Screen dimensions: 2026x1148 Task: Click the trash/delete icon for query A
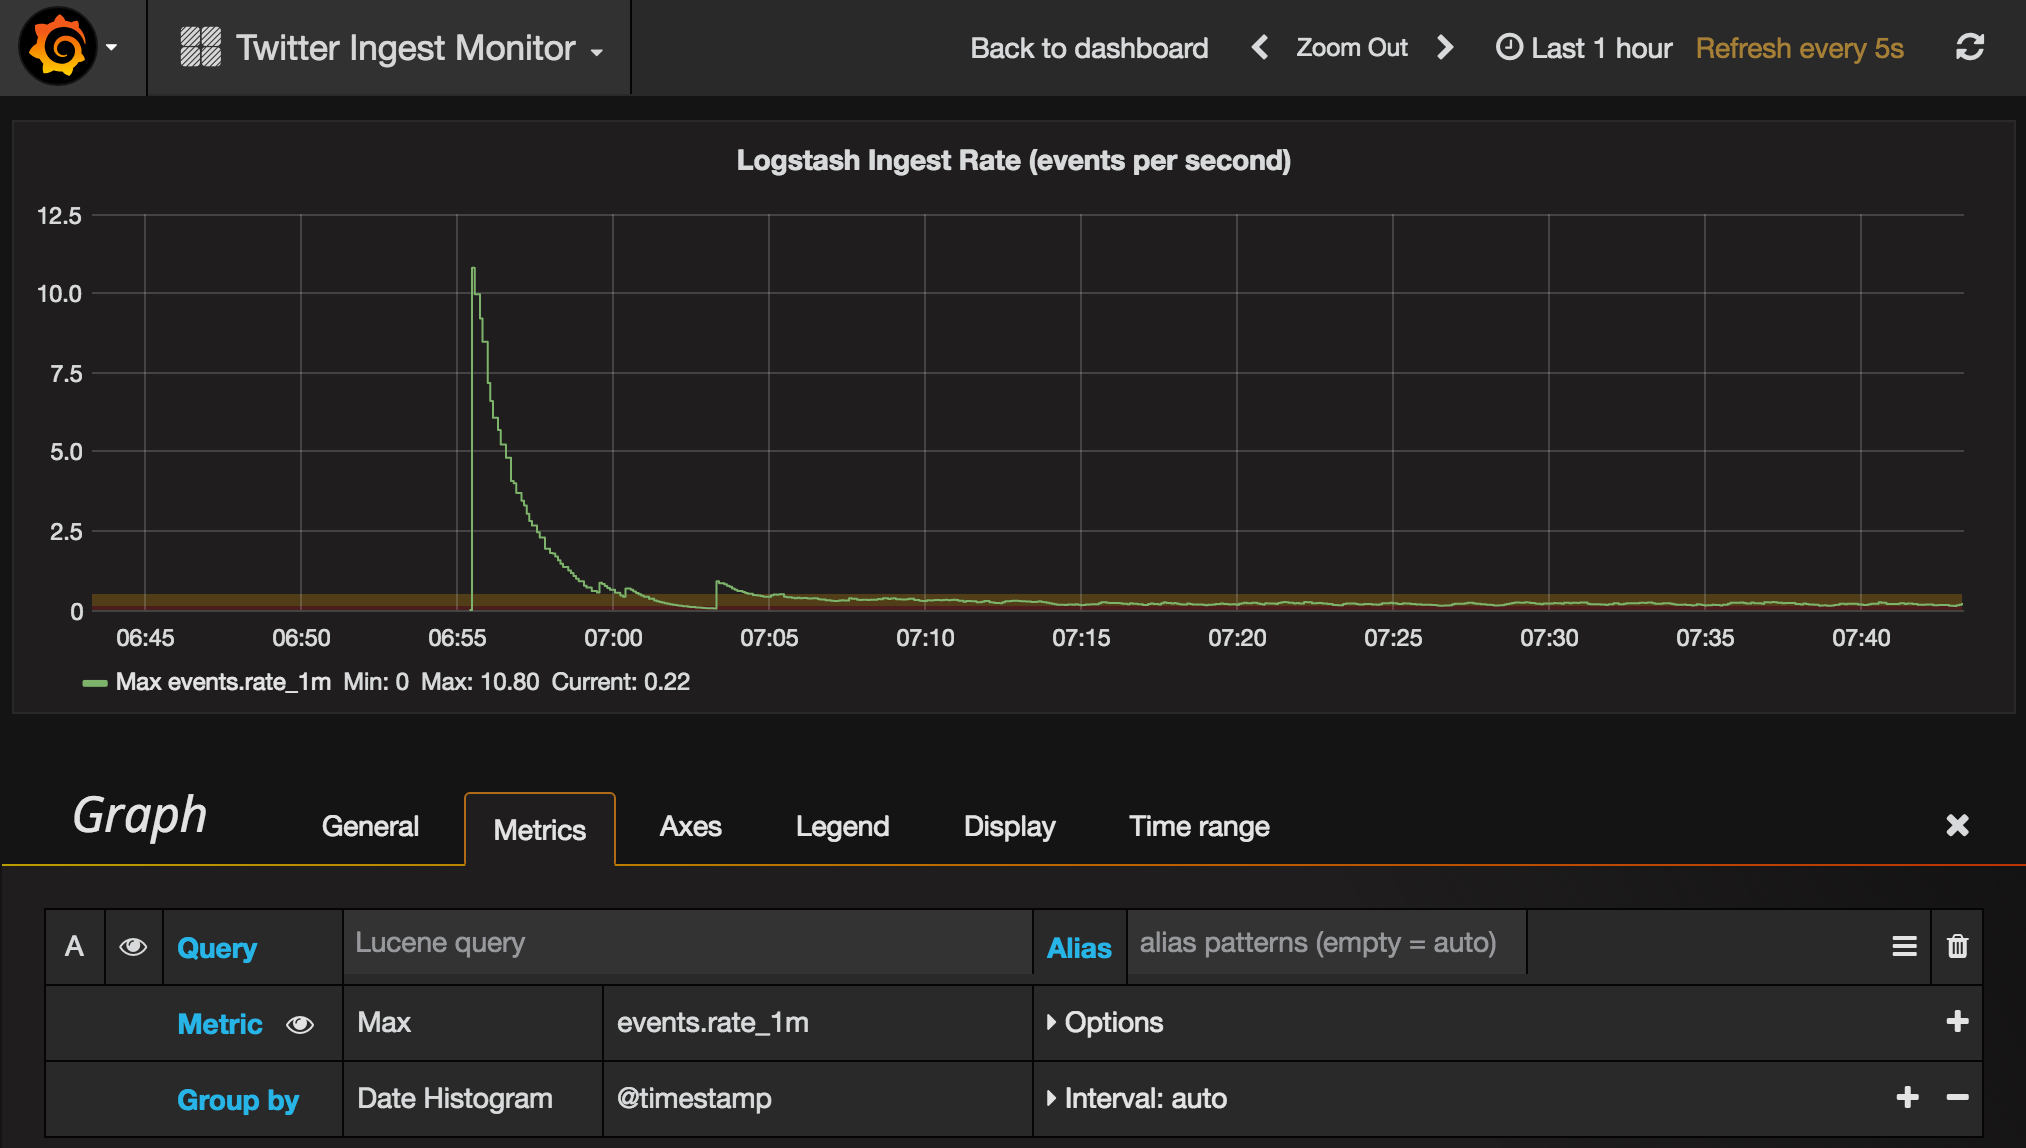pyautogui.click(x=1958, y=946)
